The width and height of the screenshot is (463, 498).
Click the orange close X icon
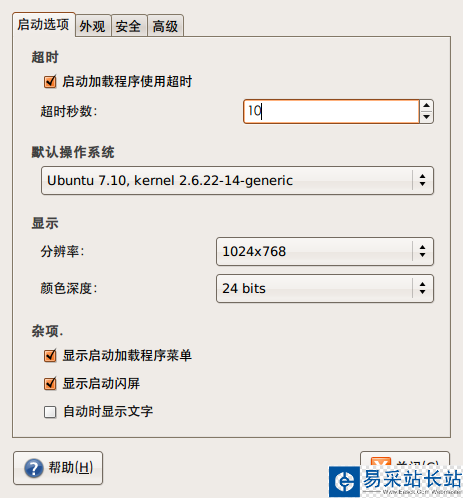pos(381,462)
